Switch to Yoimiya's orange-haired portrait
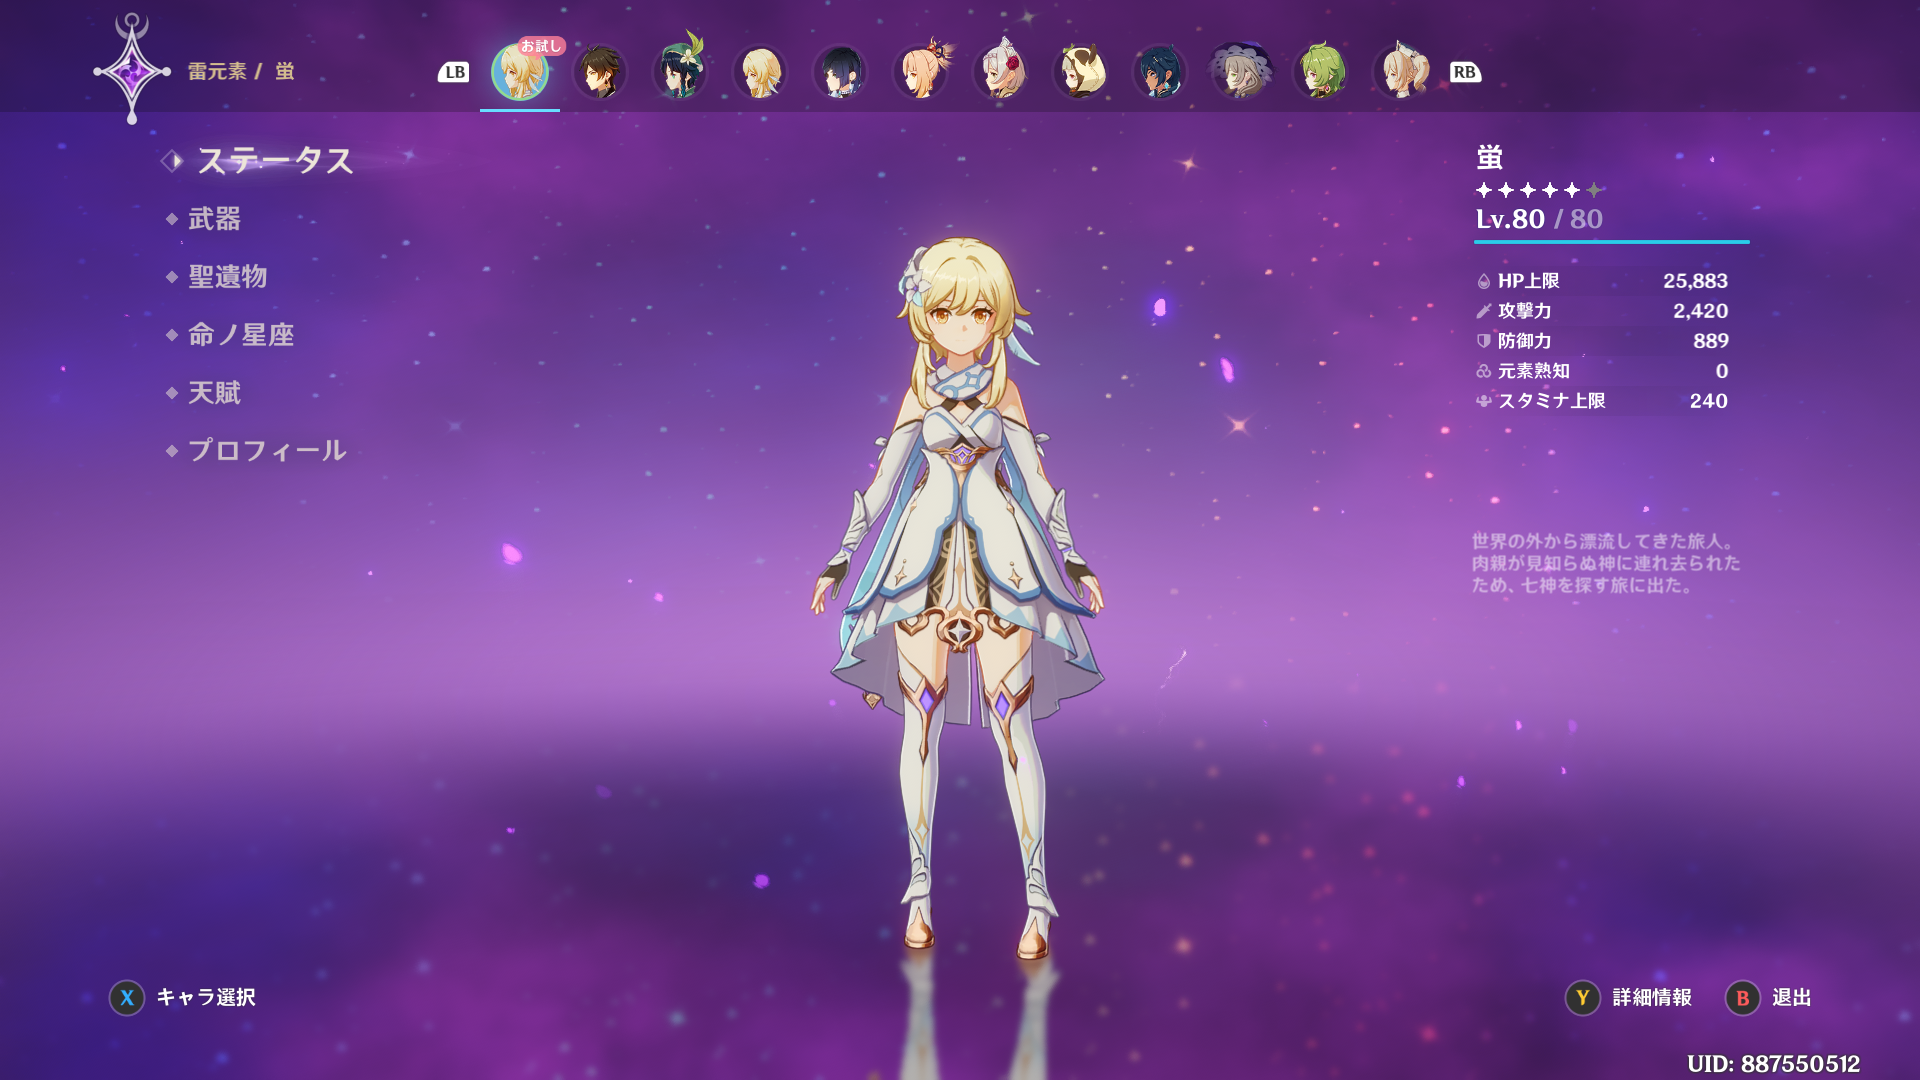1920x1080 pixels. pos(920,72)
